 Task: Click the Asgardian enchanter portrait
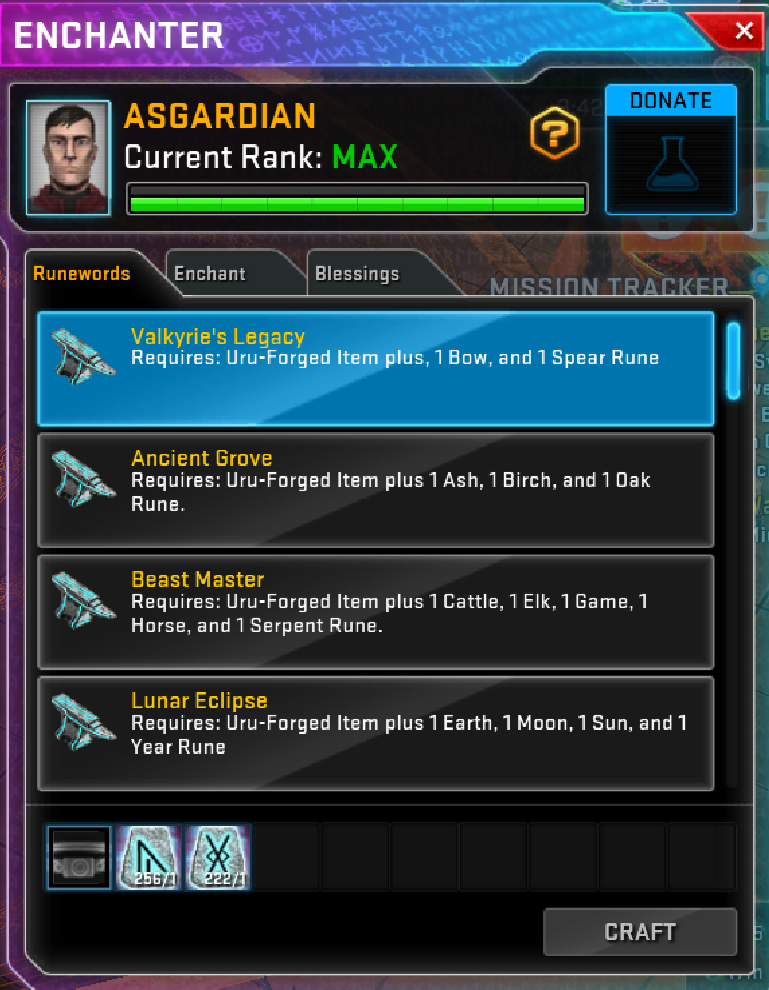(x=68, y=158)
